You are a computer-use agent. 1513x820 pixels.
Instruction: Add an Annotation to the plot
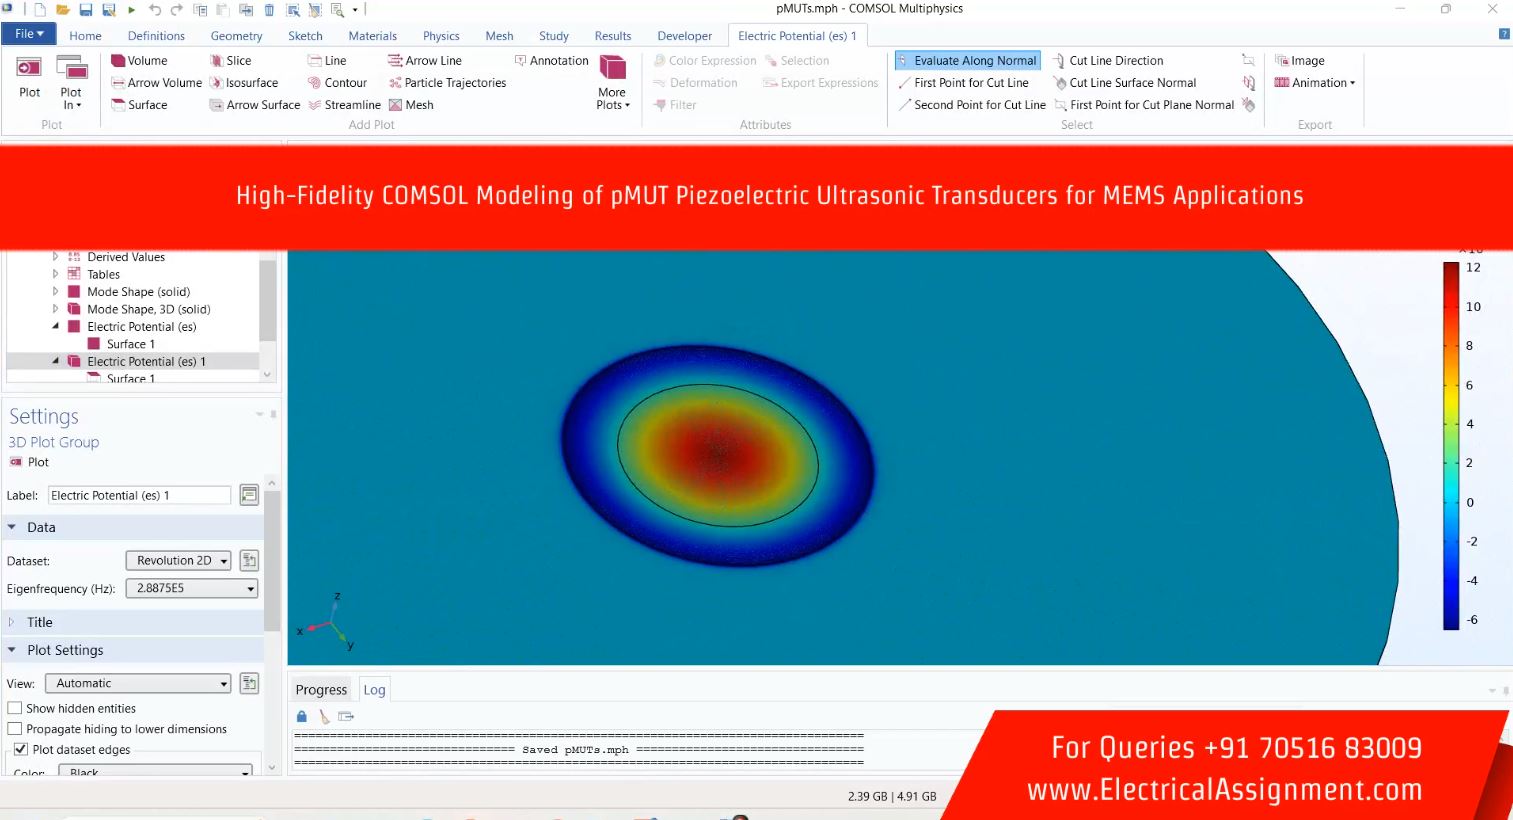551,61
